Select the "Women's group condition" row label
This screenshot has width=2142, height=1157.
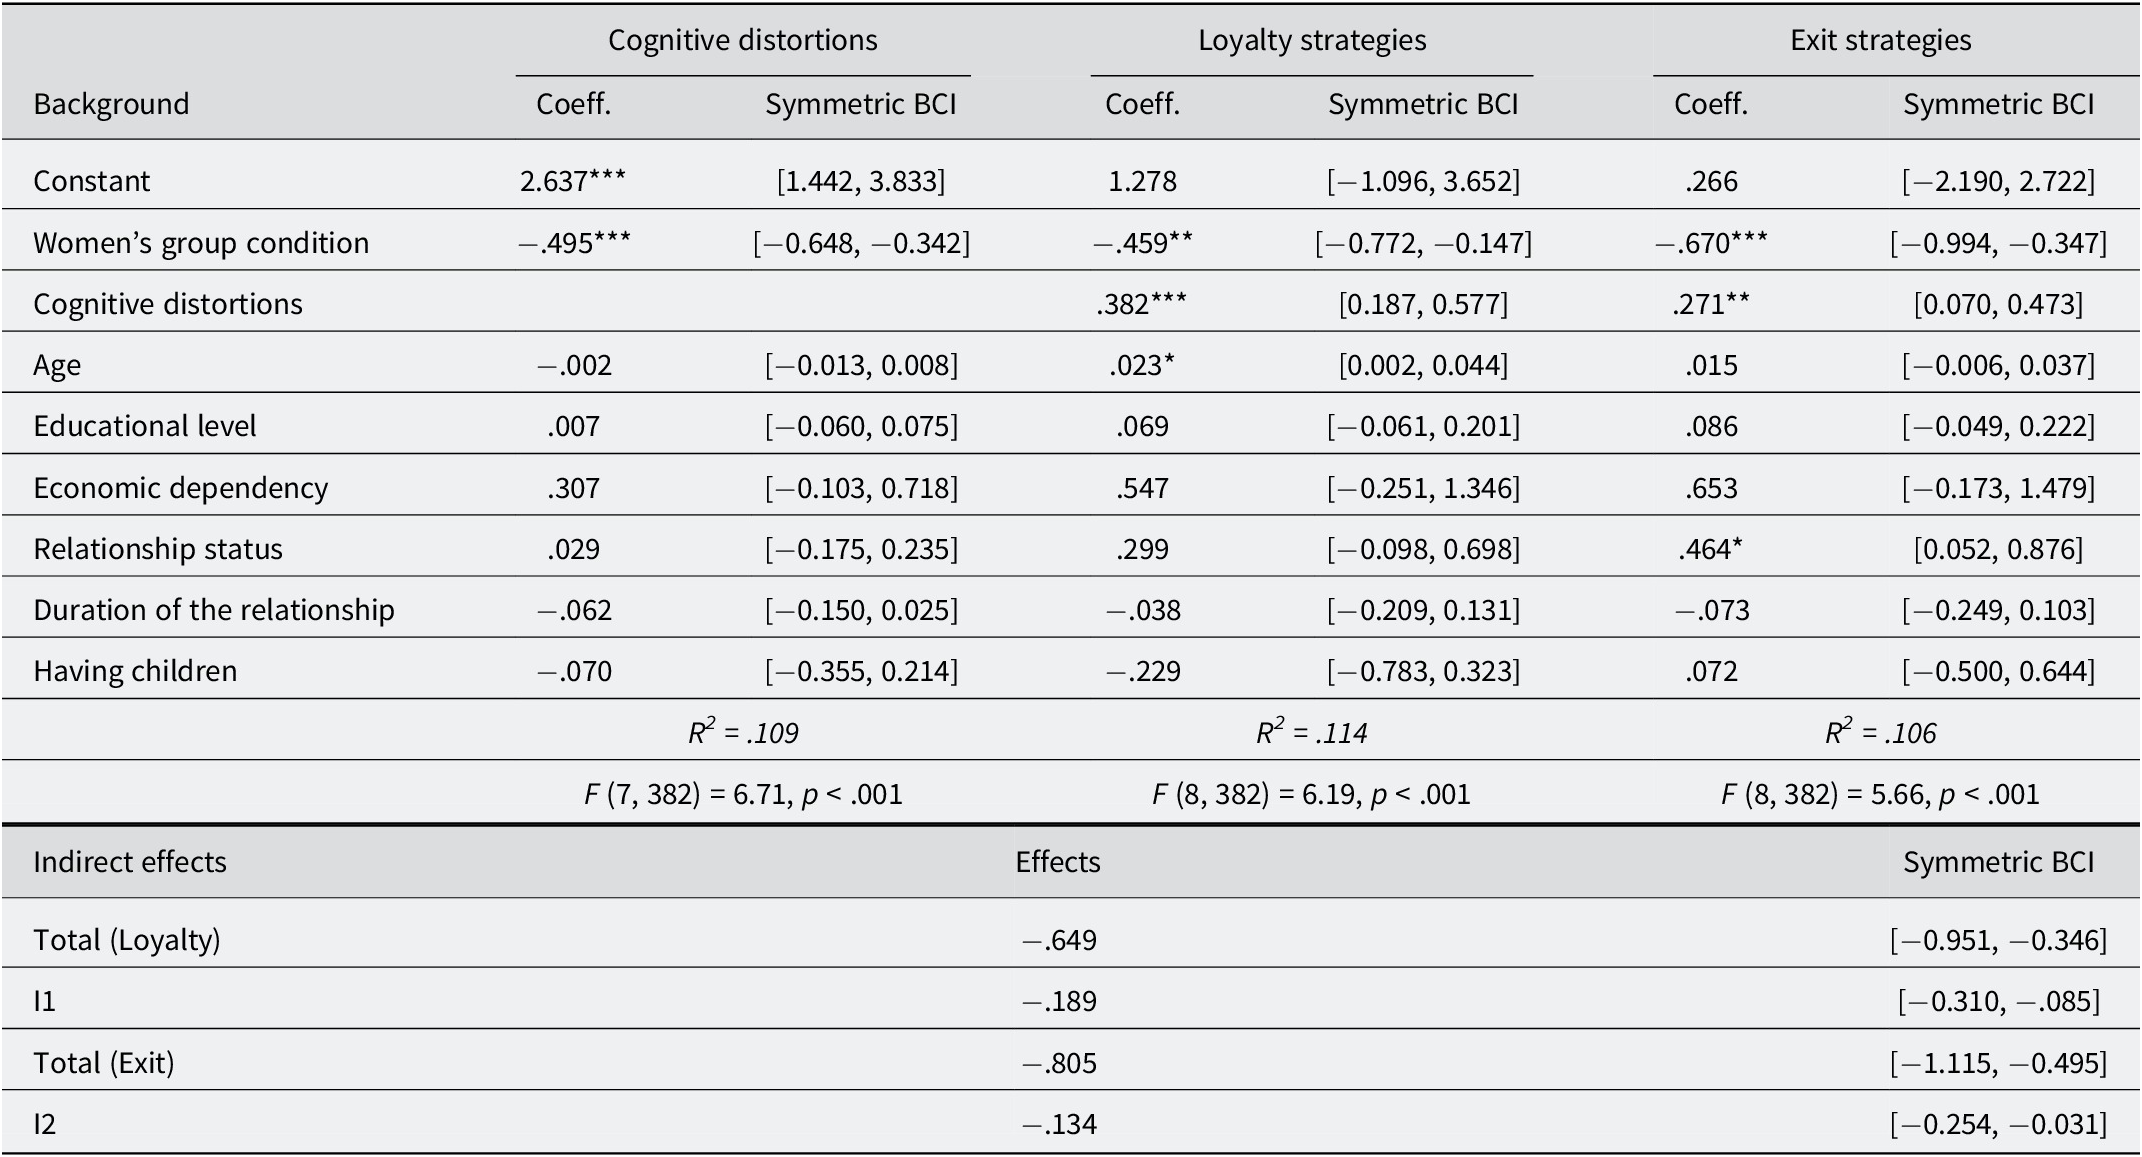(201, 243)
